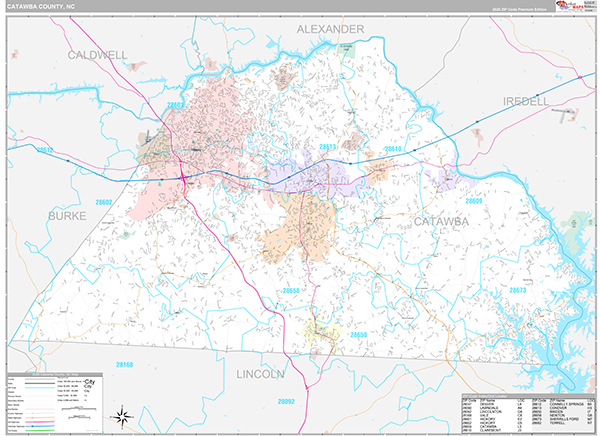The width and height of the screenshot is (600, 436).
Task: Click ZIP code label 28673 on the map
Action: [x=518, y=290]
